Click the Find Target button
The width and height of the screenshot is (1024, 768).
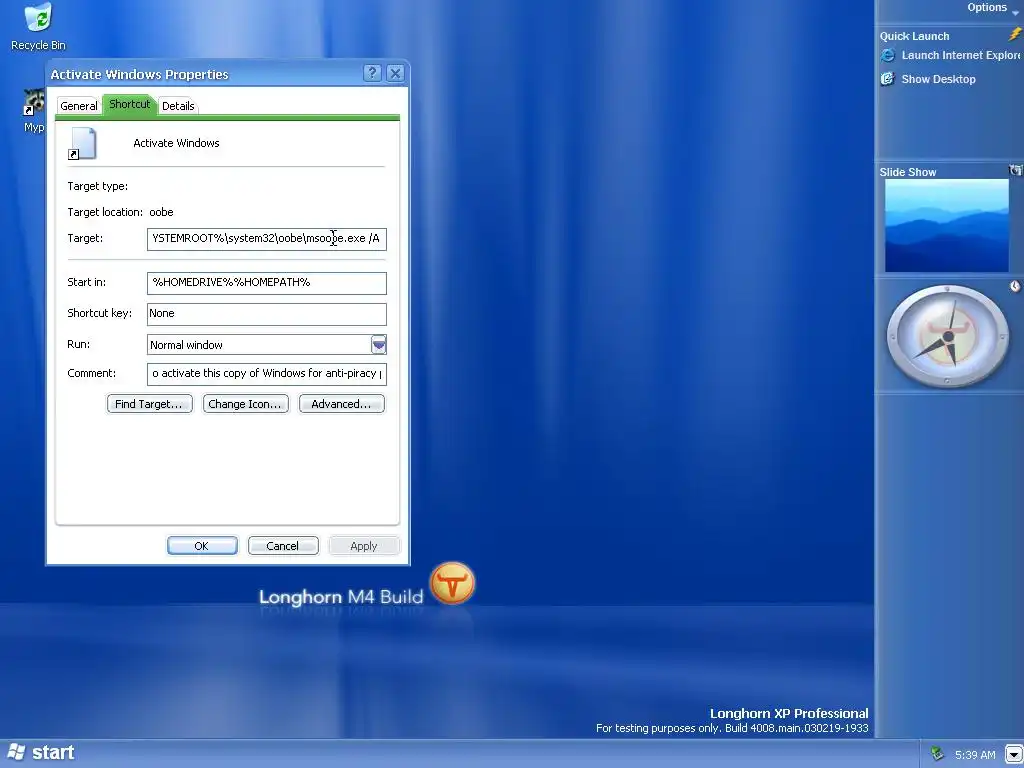pyautogui.click(x=150, y=404)
